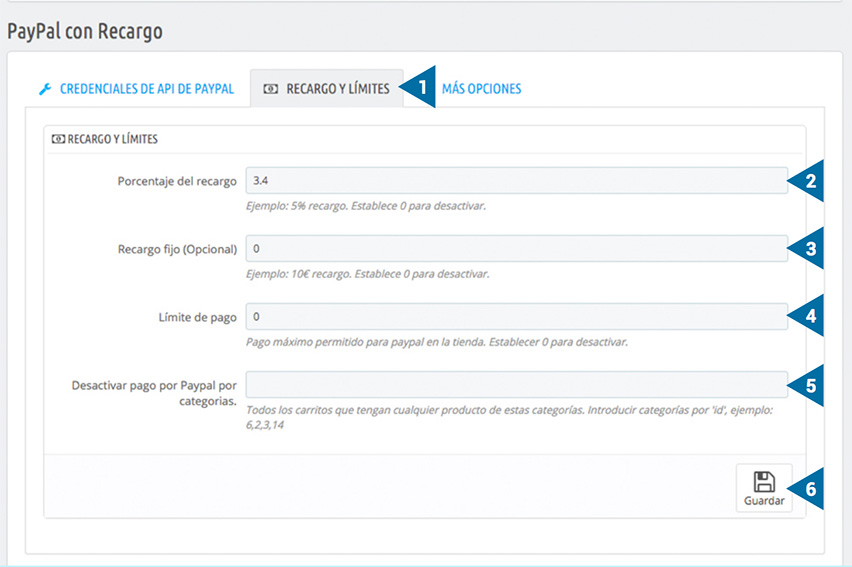The height and width of the screenshot is (567, 852).
Task: Click the money icon on Recargo tab
Action: click(271, 89)
